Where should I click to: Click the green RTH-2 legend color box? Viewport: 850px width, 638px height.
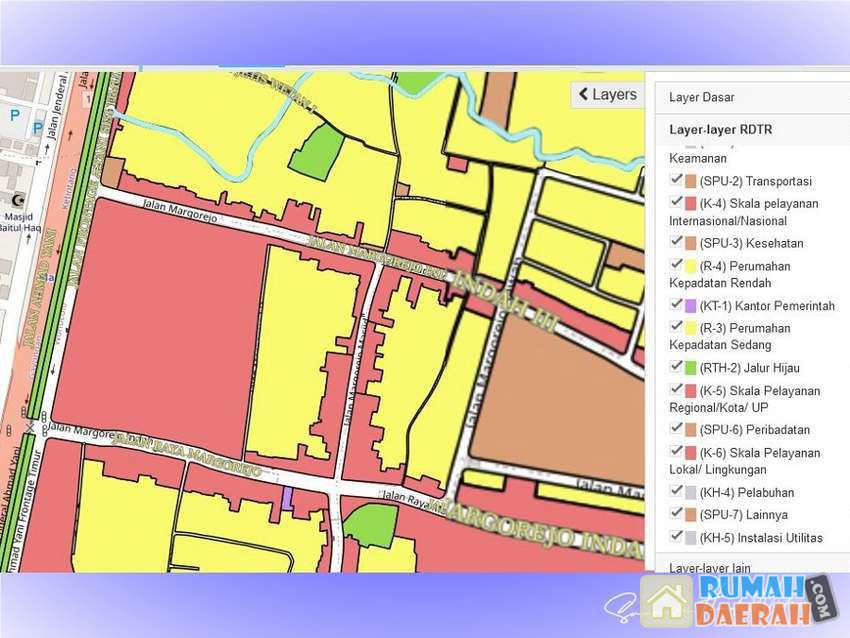tap(690, 368)
